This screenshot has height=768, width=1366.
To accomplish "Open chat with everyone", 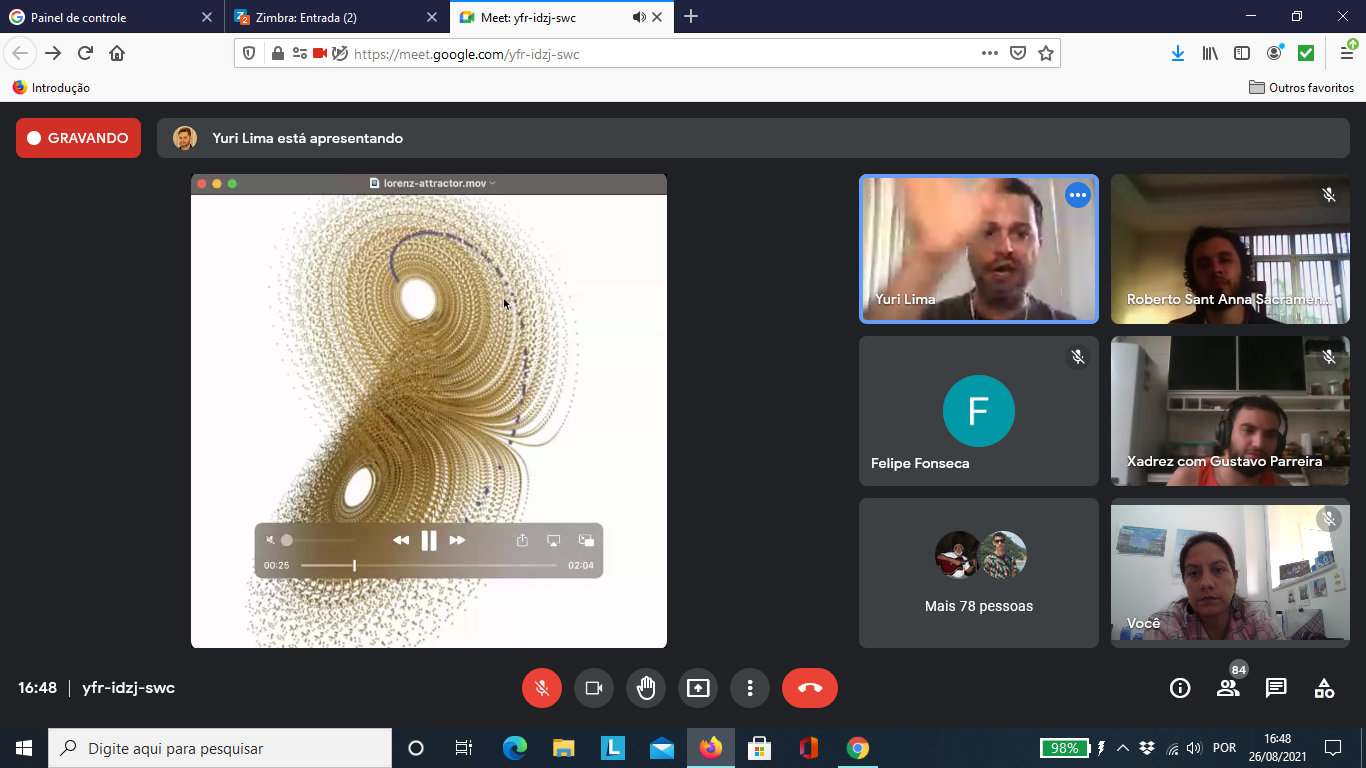I will pos(1276,688).
